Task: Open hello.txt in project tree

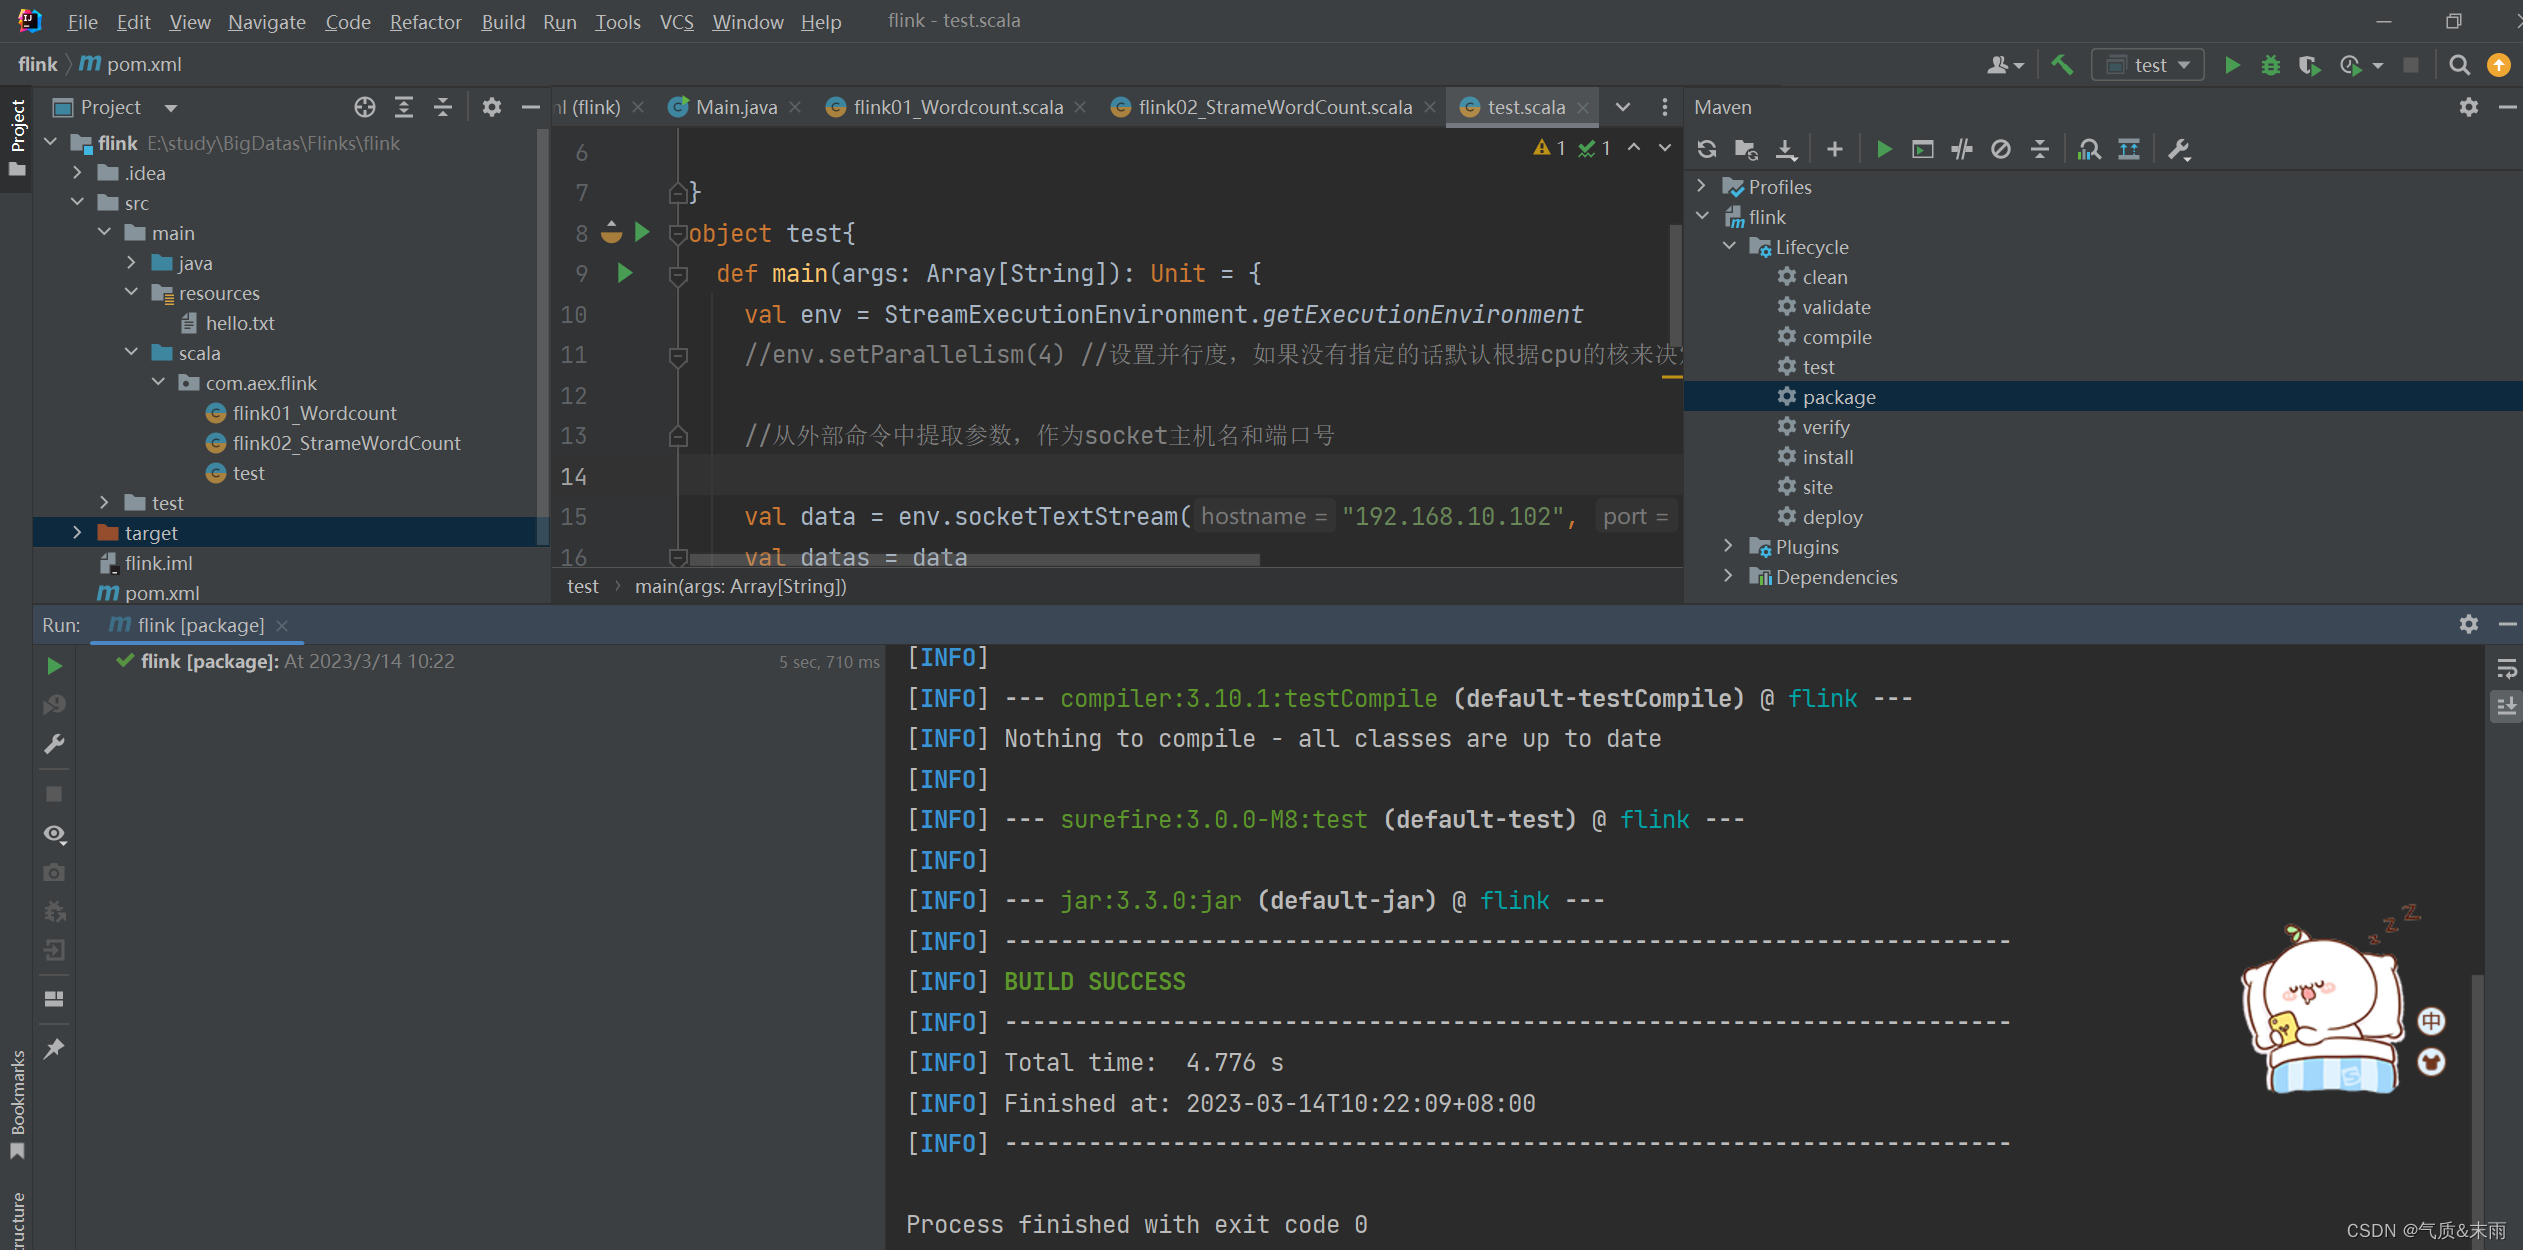Action: pyautogui.click(x=239, y=323)
